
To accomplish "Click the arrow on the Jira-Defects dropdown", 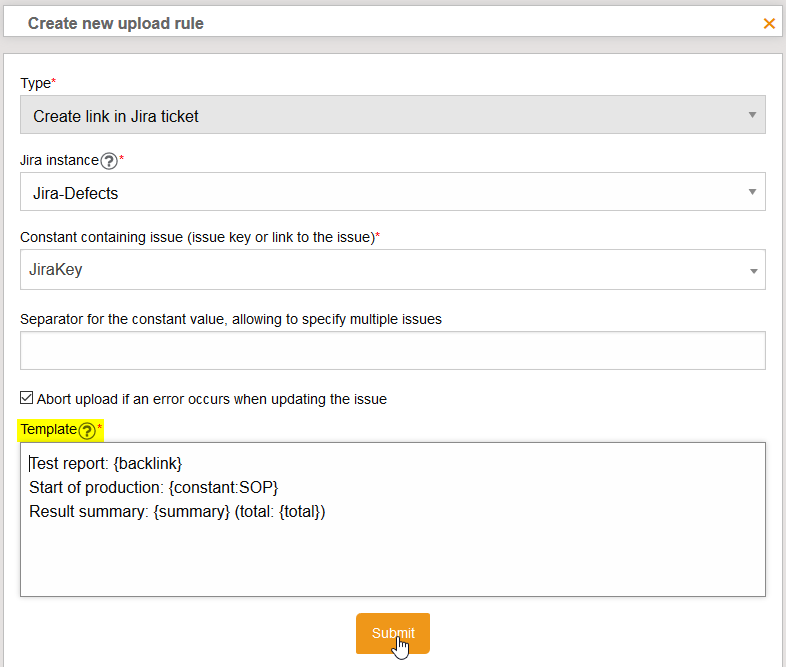I will tap(752, 193).
